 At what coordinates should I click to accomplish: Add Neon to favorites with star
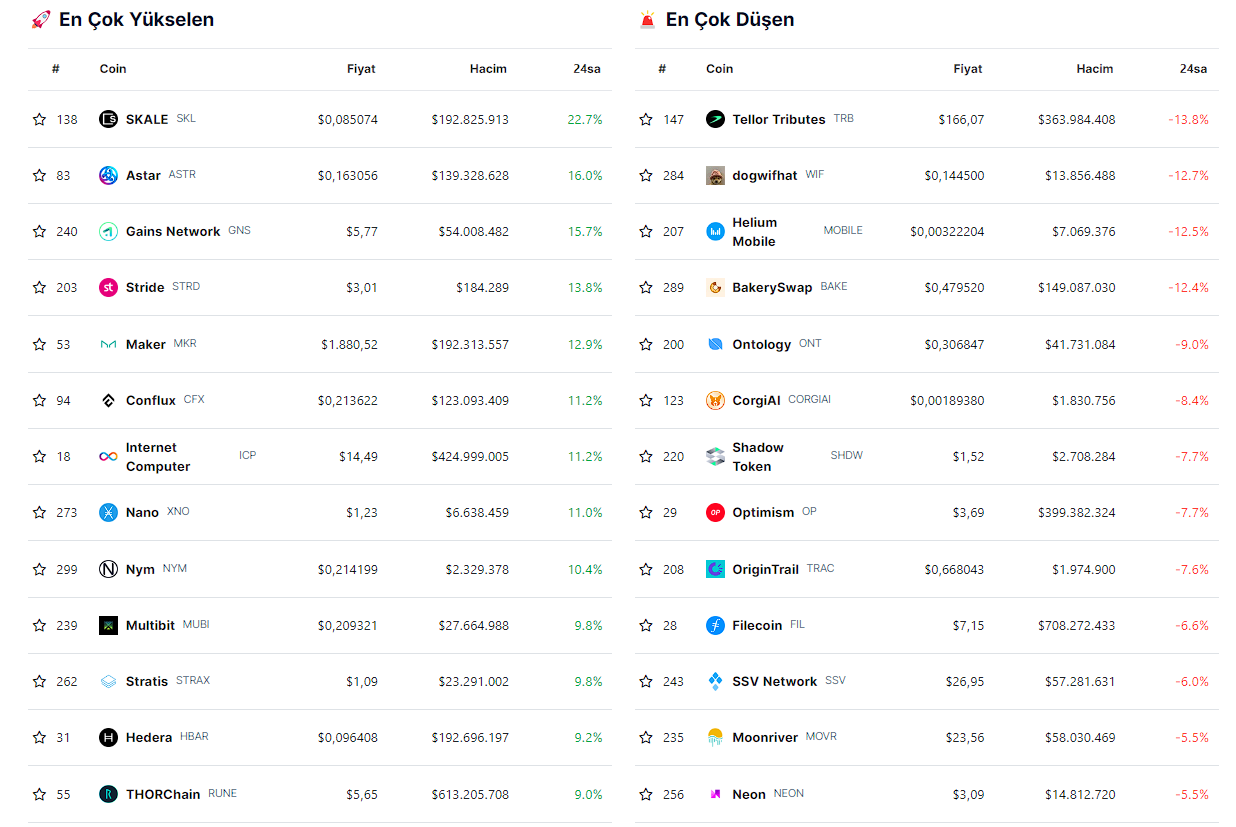[645, 794]
